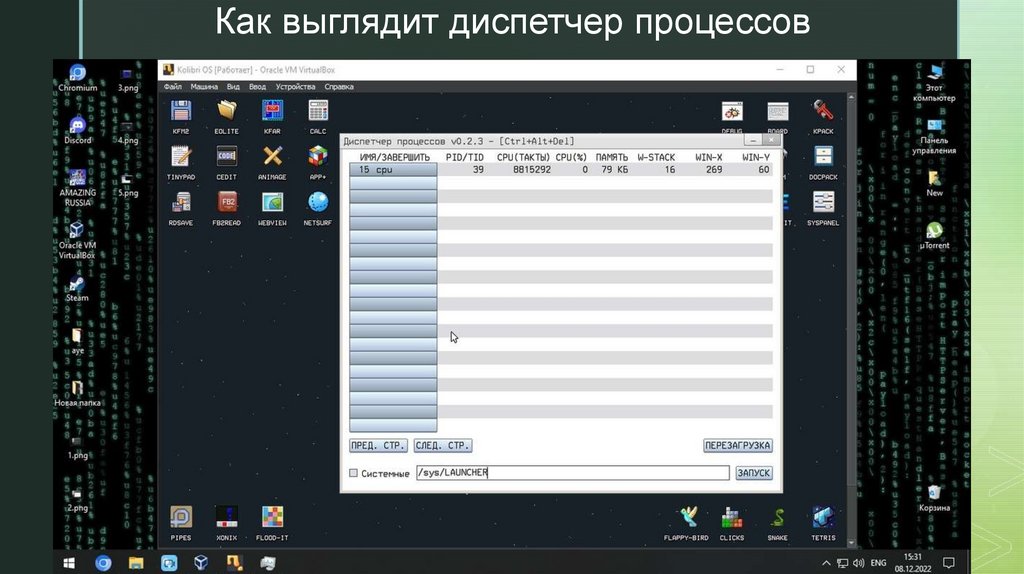
Task: Launch the RDSAVE icon
Action: [x=181, y=202]
